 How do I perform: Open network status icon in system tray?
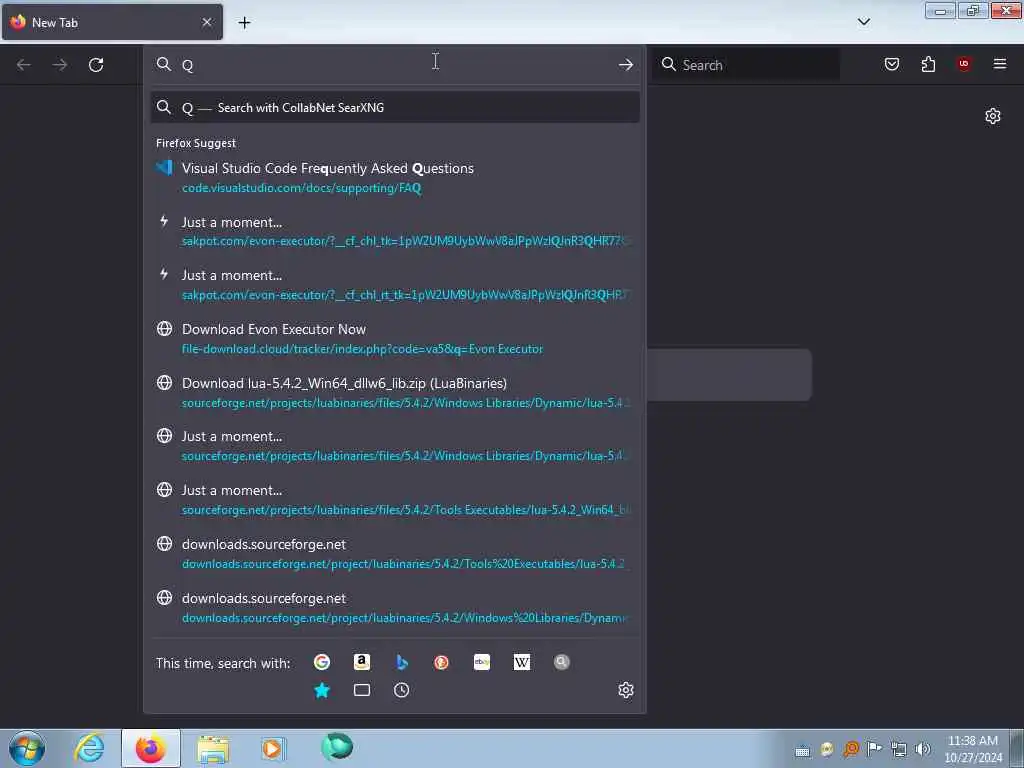(x=899, y=749)
